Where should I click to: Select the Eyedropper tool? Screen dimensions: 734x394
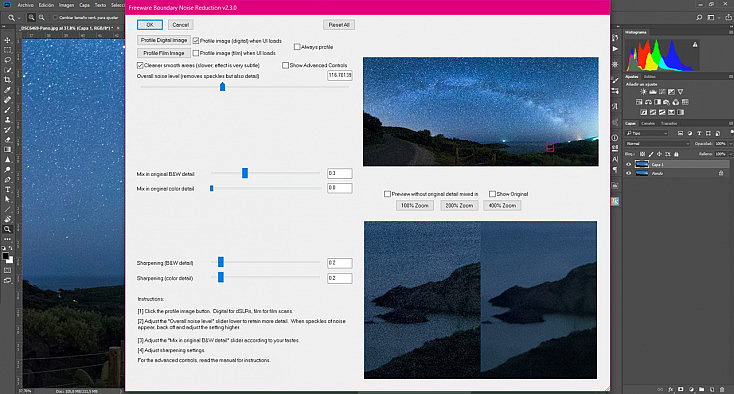point(7,90)
